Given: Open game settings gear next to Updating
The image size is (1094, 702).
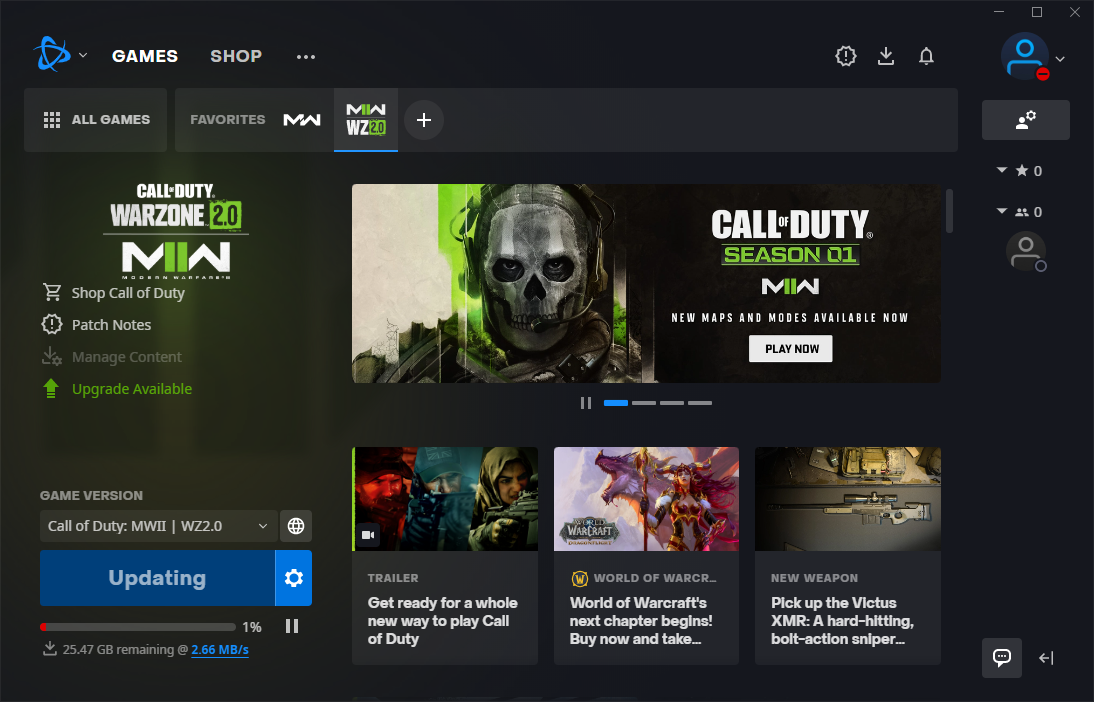Looking at the screenshot, I should pyautogui.click(x=294, y=578).
